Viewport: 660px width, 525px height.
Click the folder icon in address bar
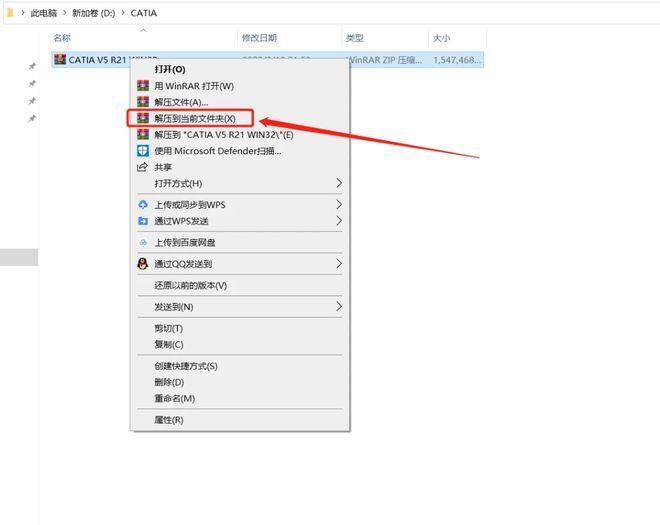click(10, 13)
